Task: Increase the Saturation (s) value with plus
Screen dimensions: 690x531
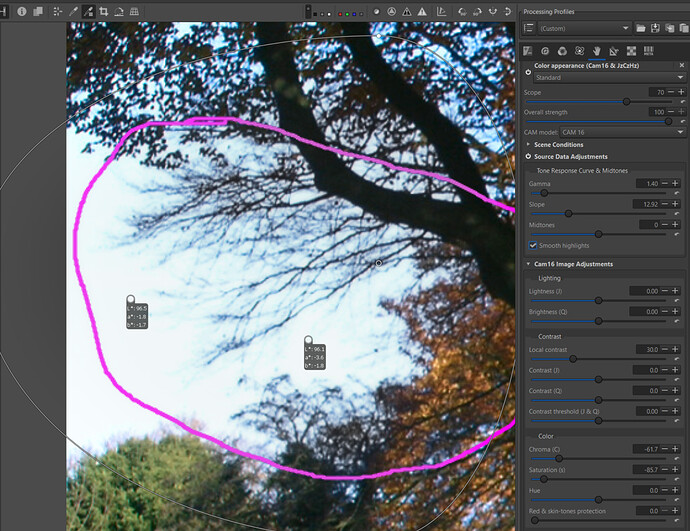Action: click(x=675, y=469)
